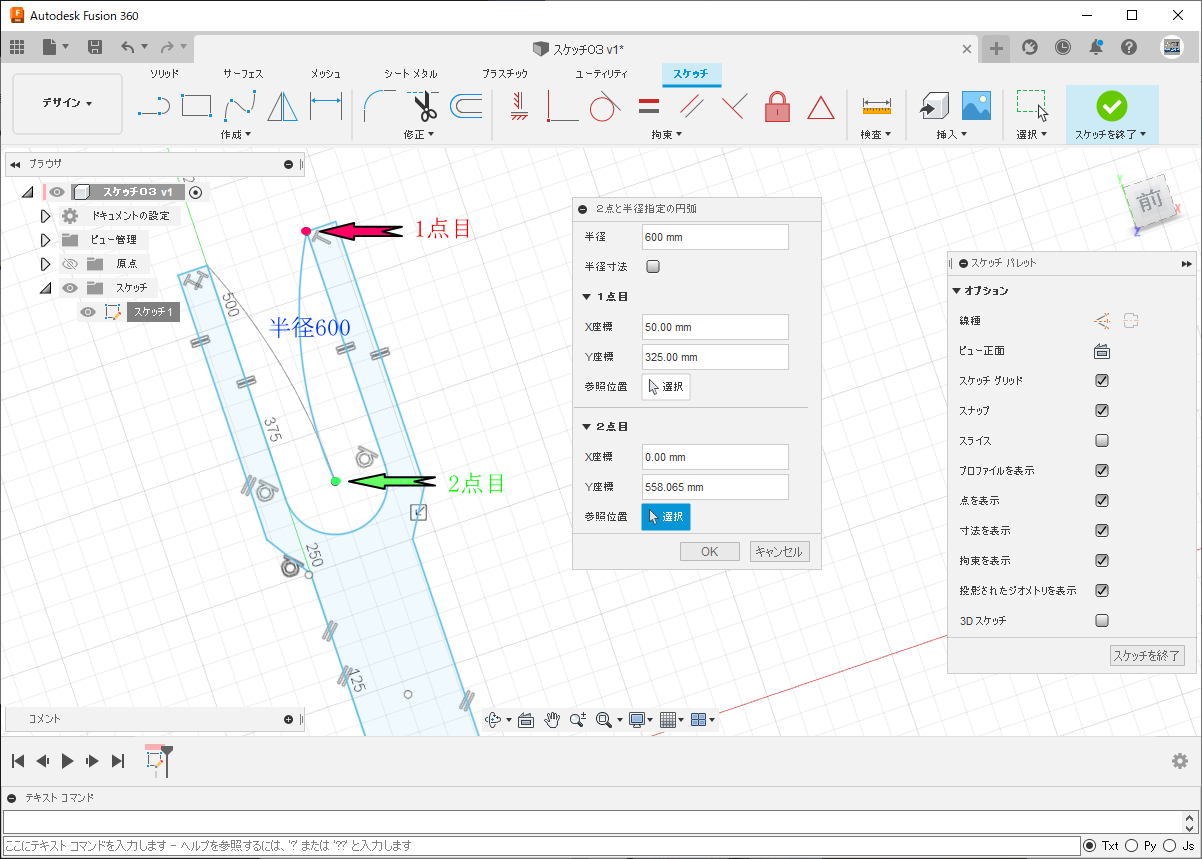Screen dimensions: 1202x859
Task: Toggle the スケッチ グリッド checkbox
Action: 1102,381
